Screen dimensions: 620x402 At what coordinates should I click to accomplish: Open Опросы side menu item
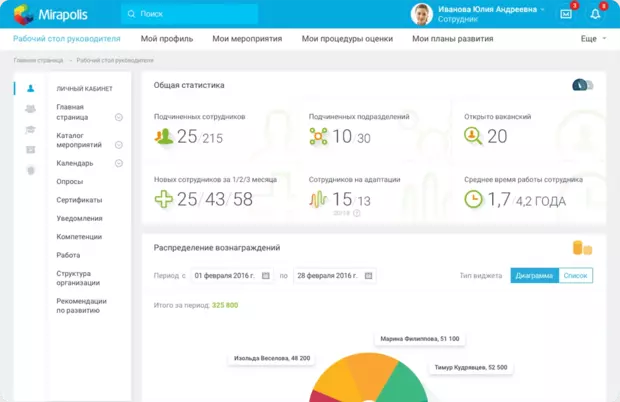(70, 182)
